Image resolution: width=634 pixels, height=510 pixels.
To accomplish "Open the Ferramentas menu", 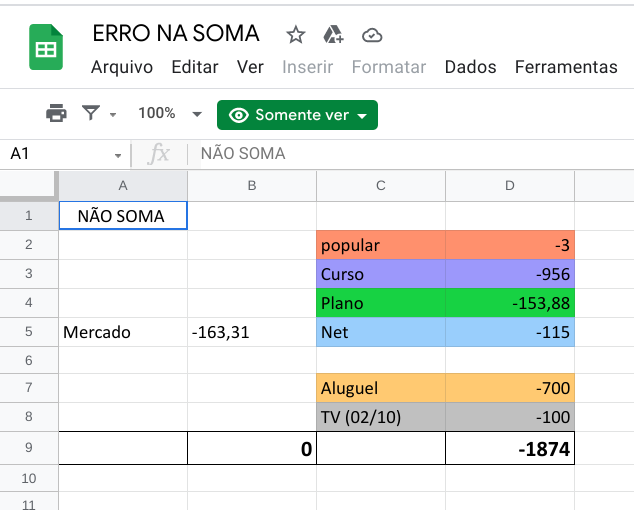I will [x=566, y=67].
